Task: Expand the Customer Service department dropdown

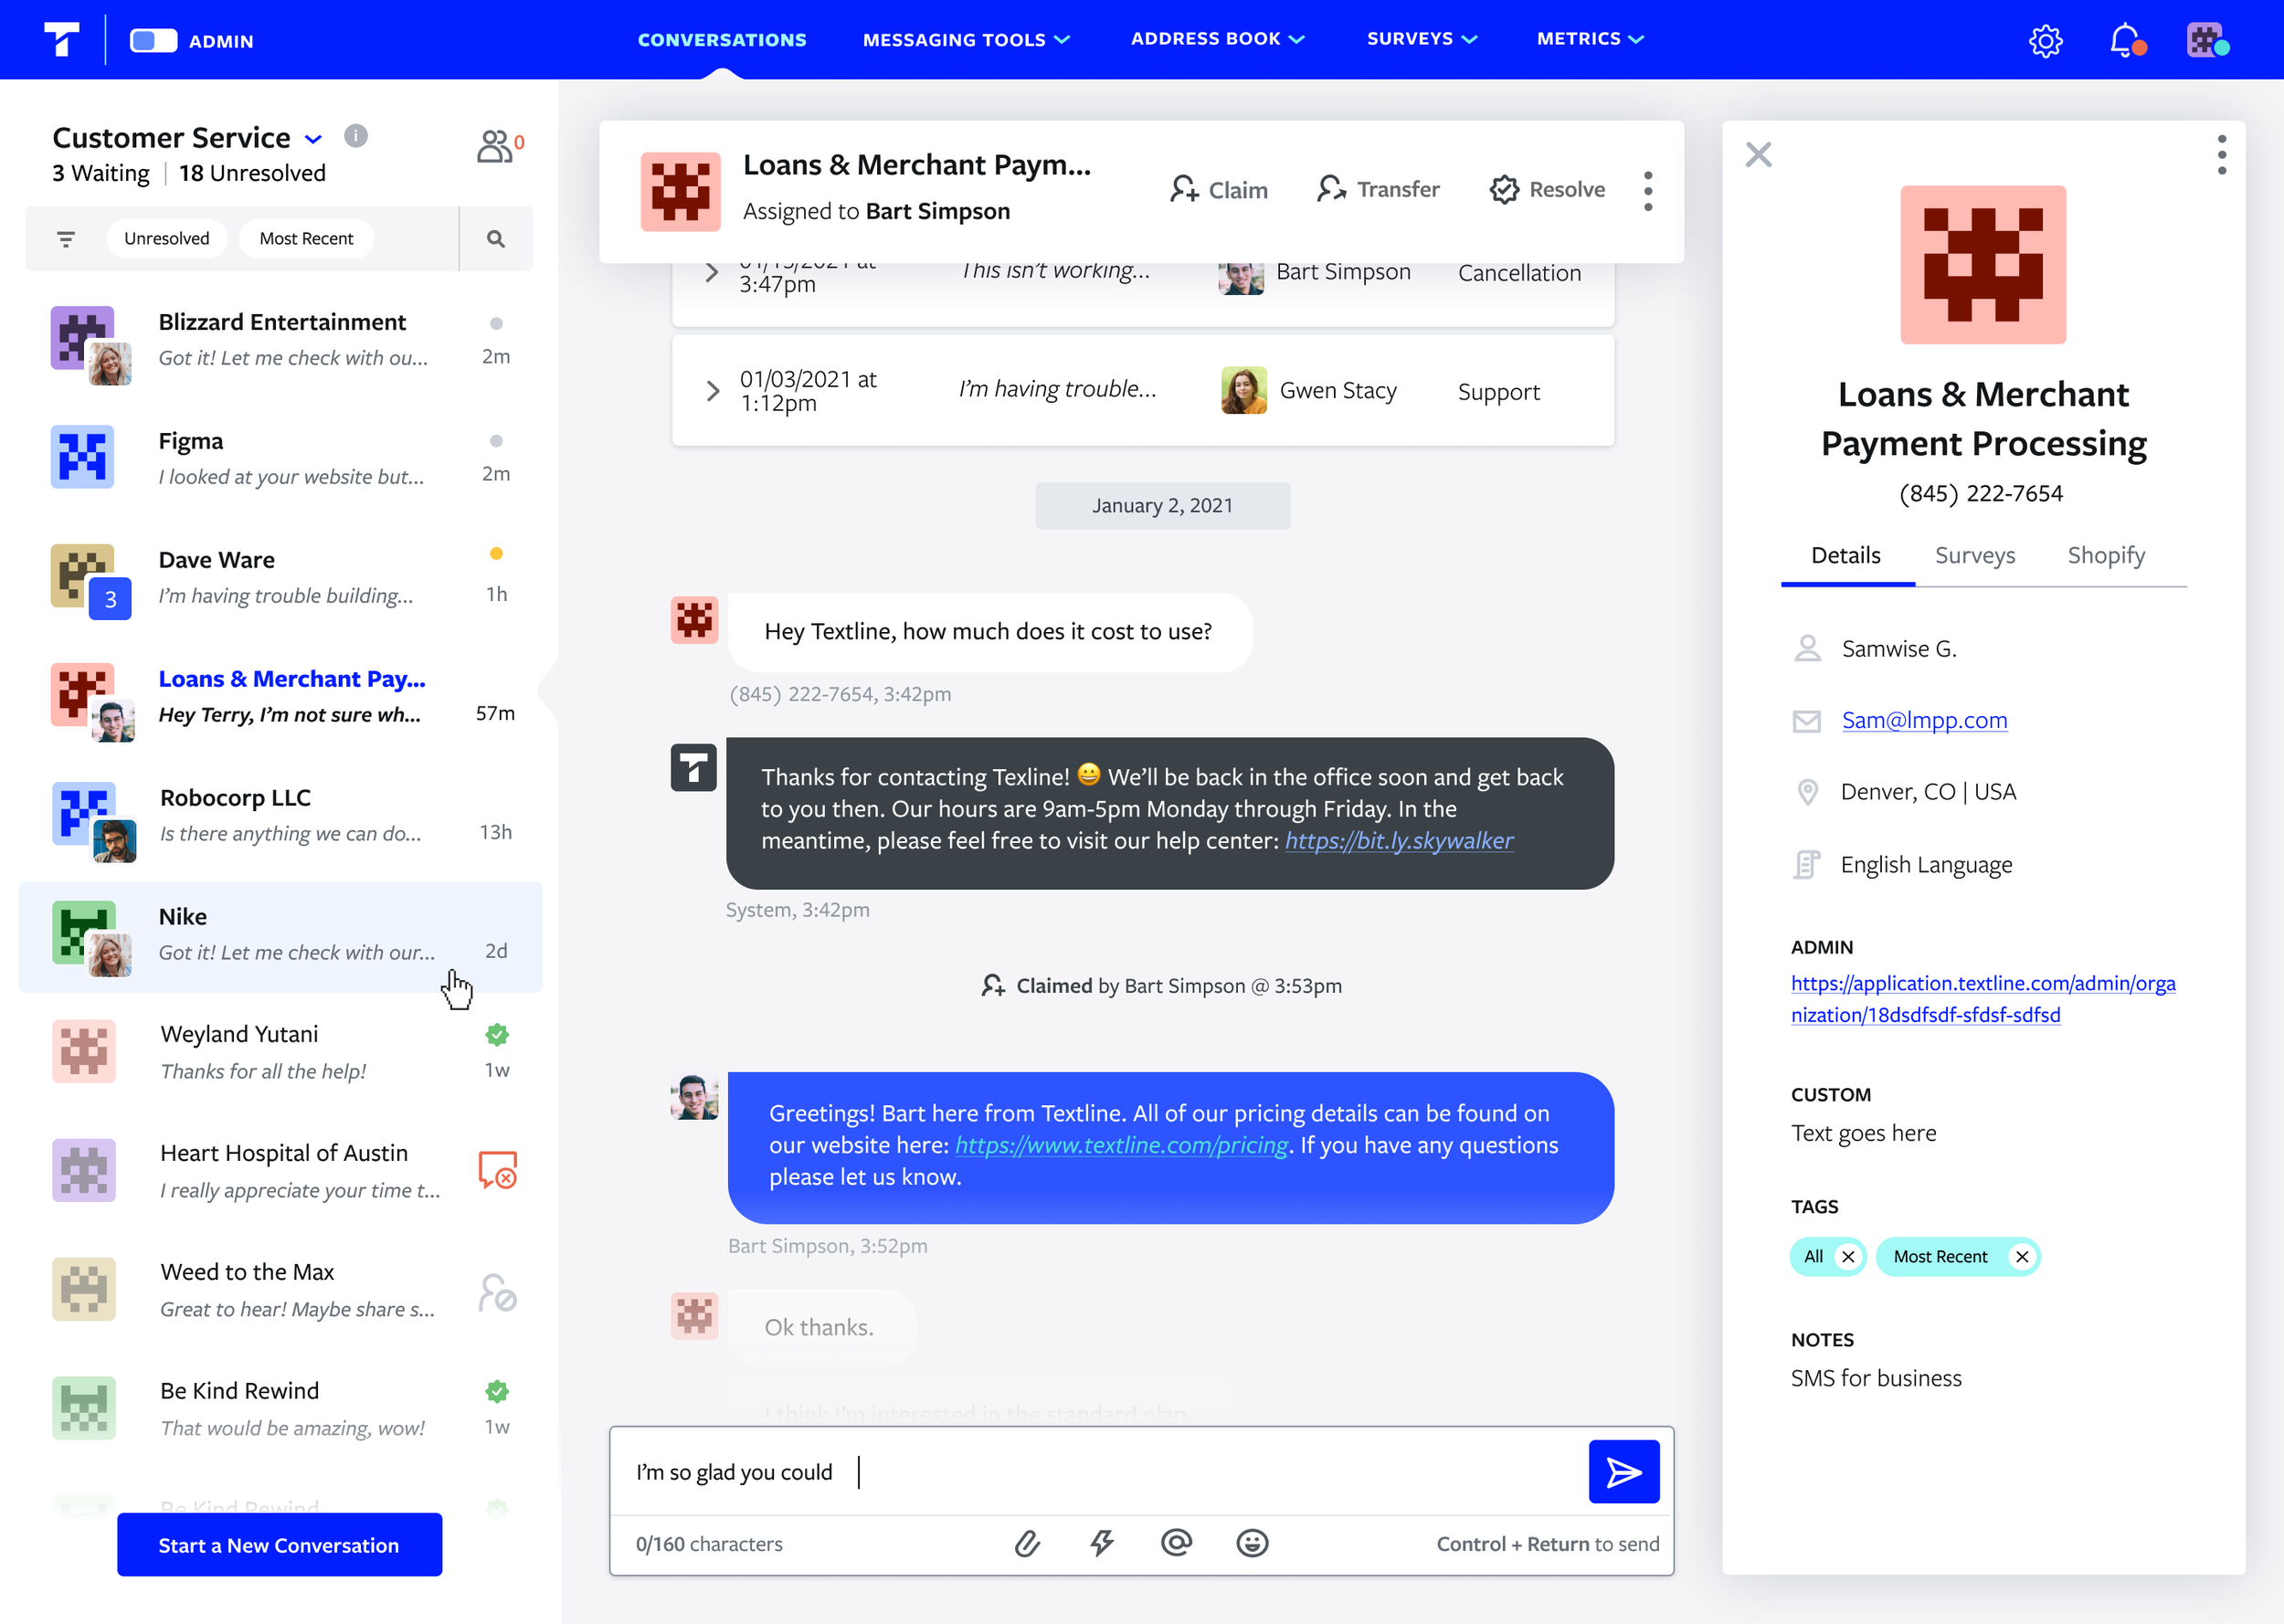Action: click(x=313, y=139)
